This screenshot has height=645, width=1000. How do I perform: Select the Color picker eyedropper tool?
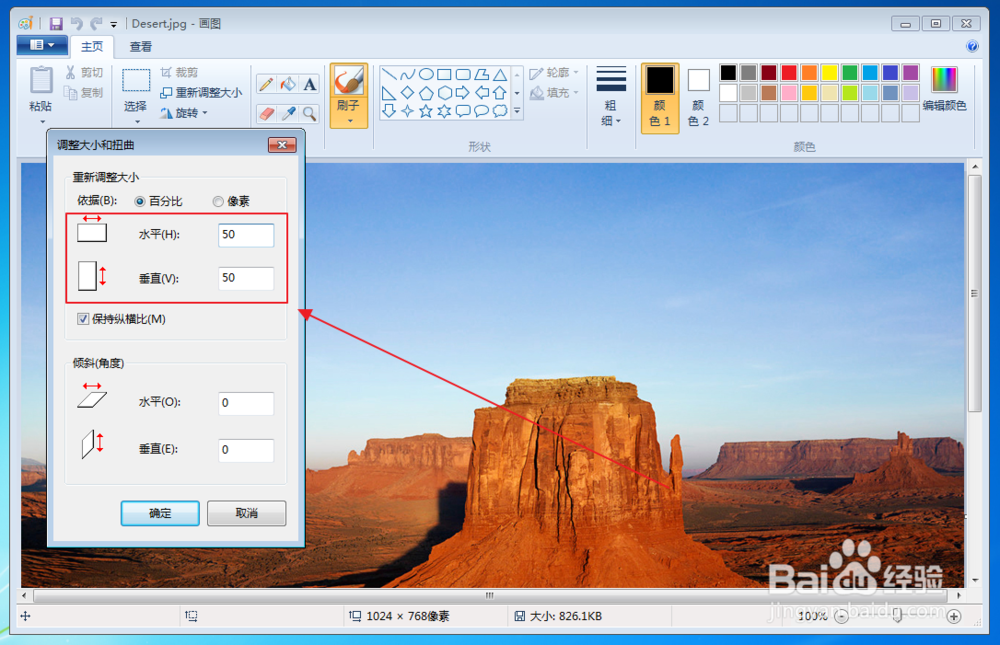288,114
